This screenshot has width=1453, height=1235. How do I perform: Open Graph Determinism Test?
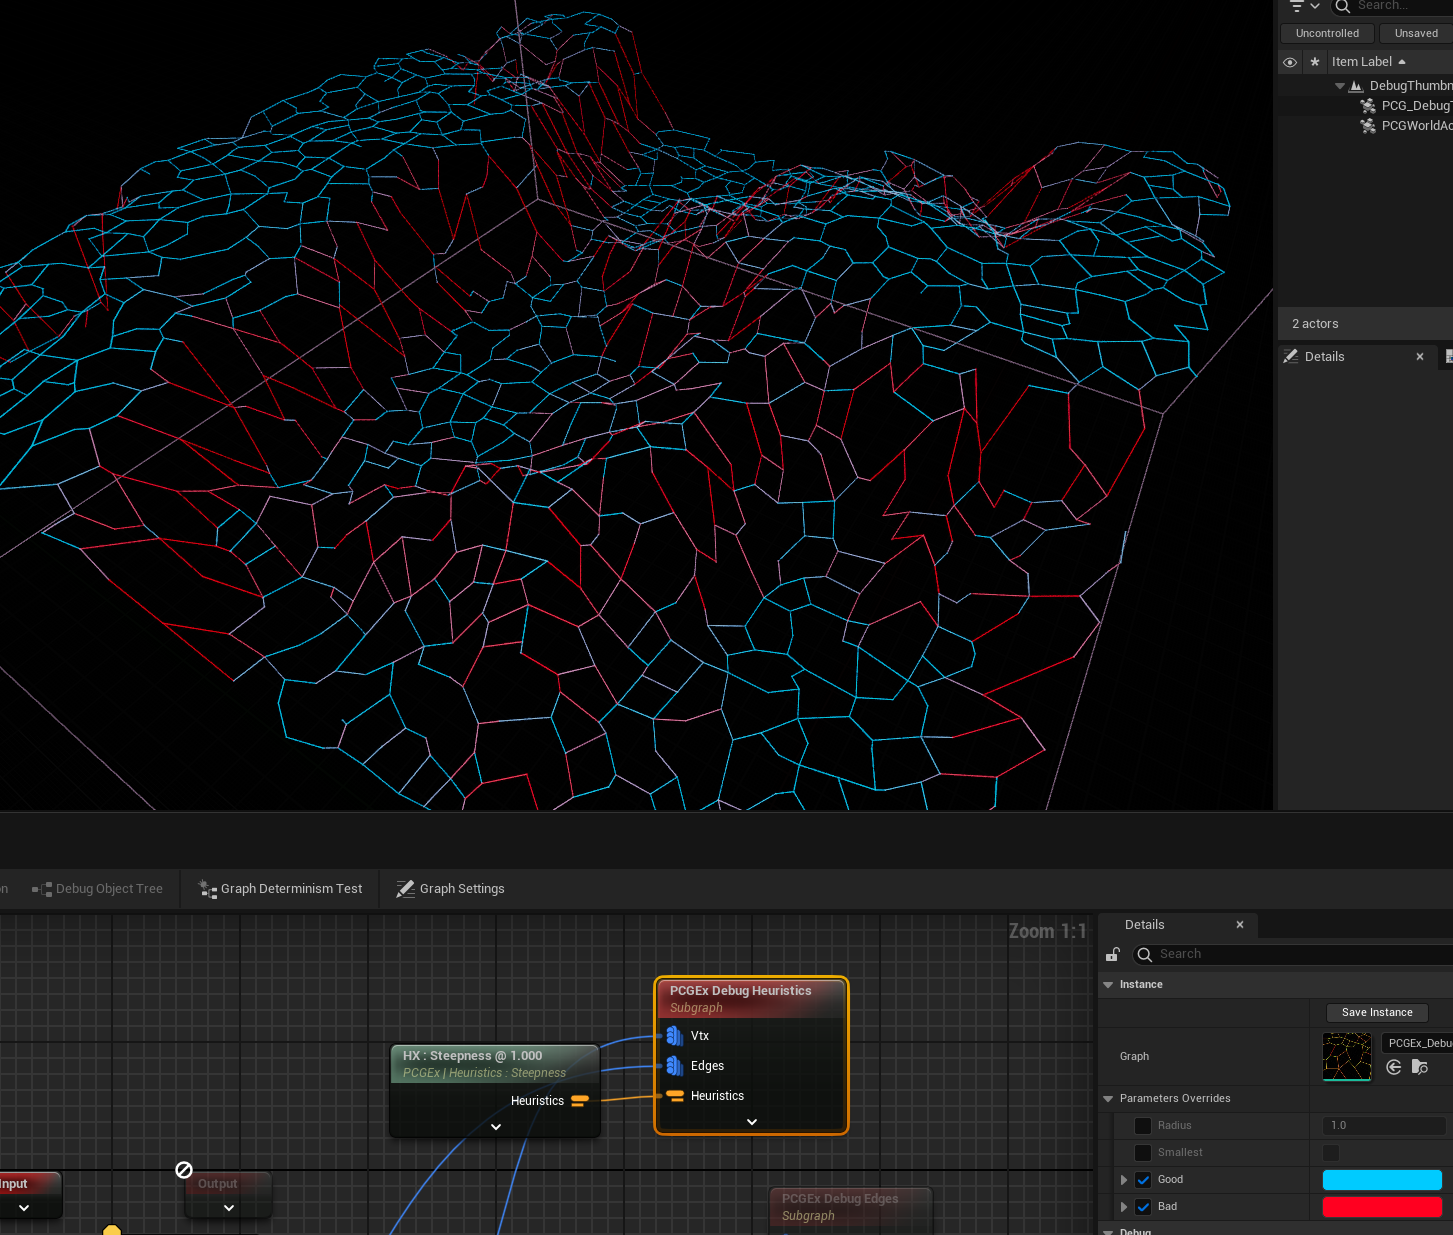point(281,889)
